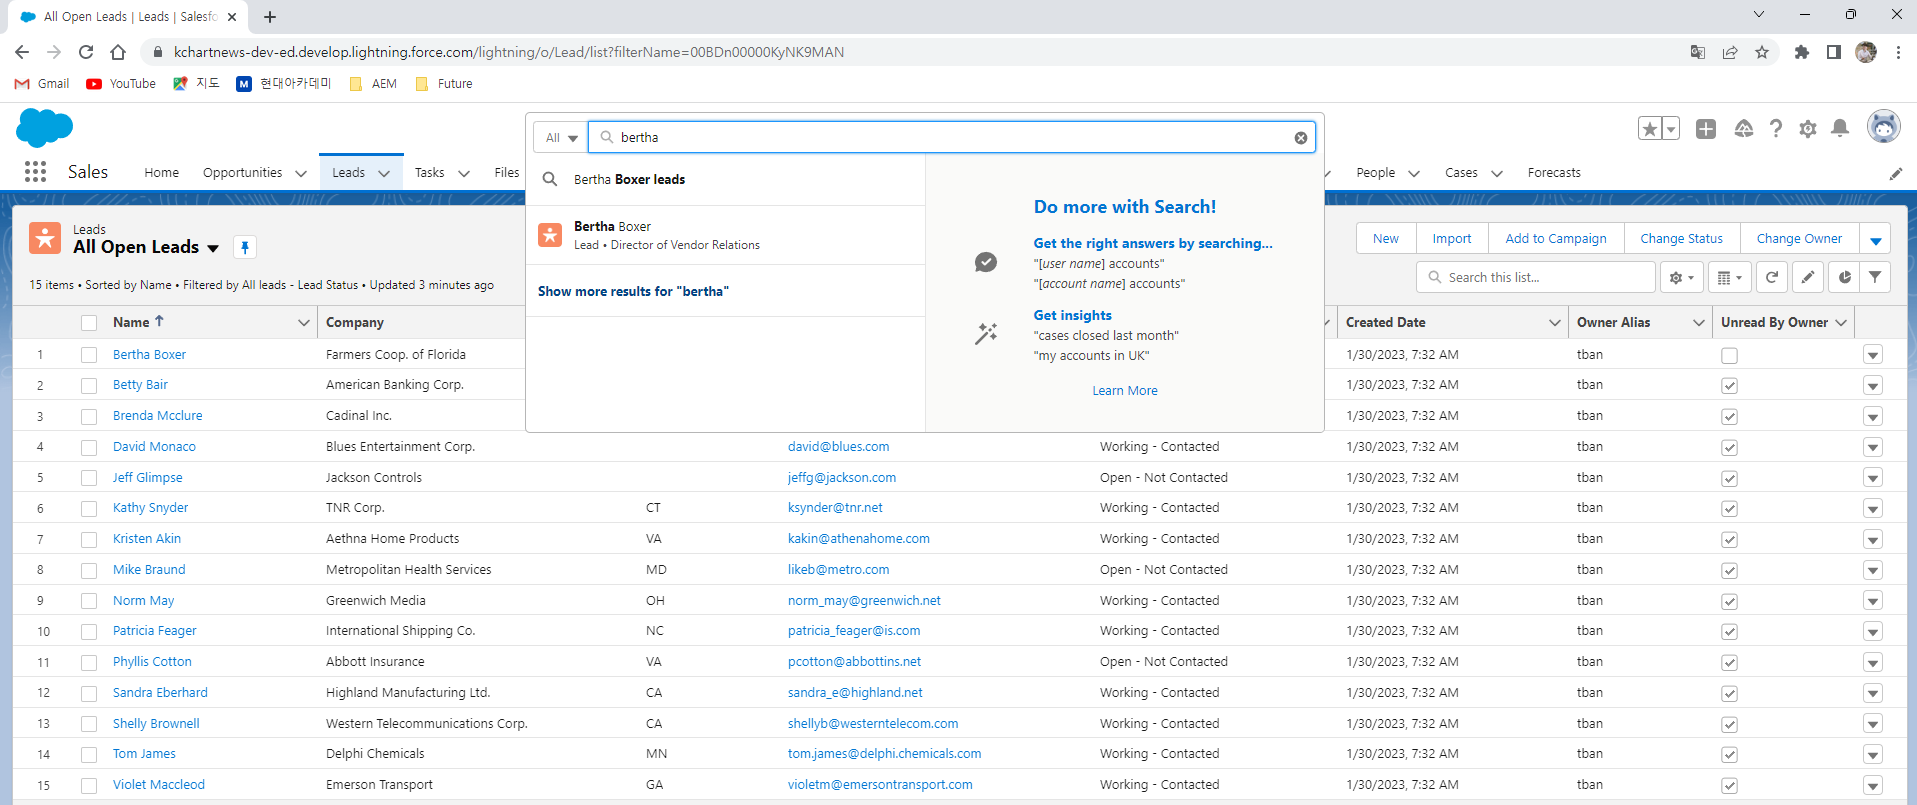
Task: Open the App Launcher grid icon
Action: click(x=36, y=172)
